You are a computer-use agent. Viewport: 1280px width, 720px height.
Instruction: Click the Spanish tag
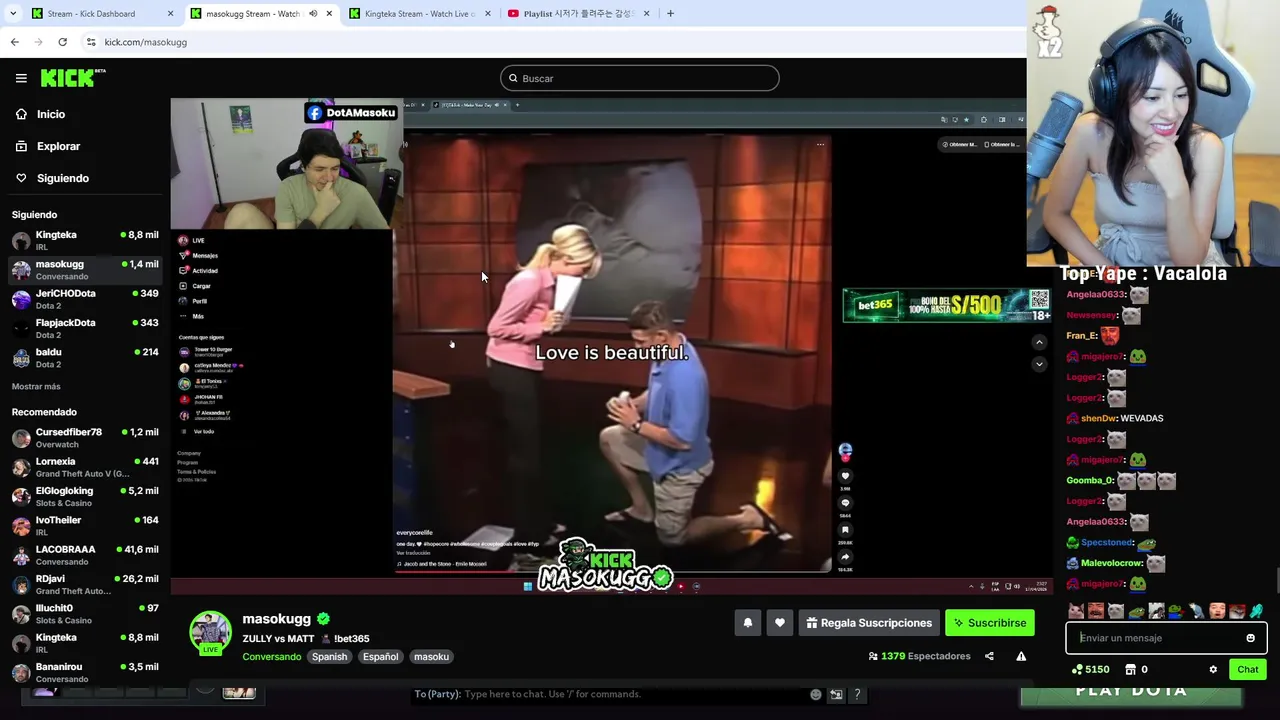[x=329, y=657]
